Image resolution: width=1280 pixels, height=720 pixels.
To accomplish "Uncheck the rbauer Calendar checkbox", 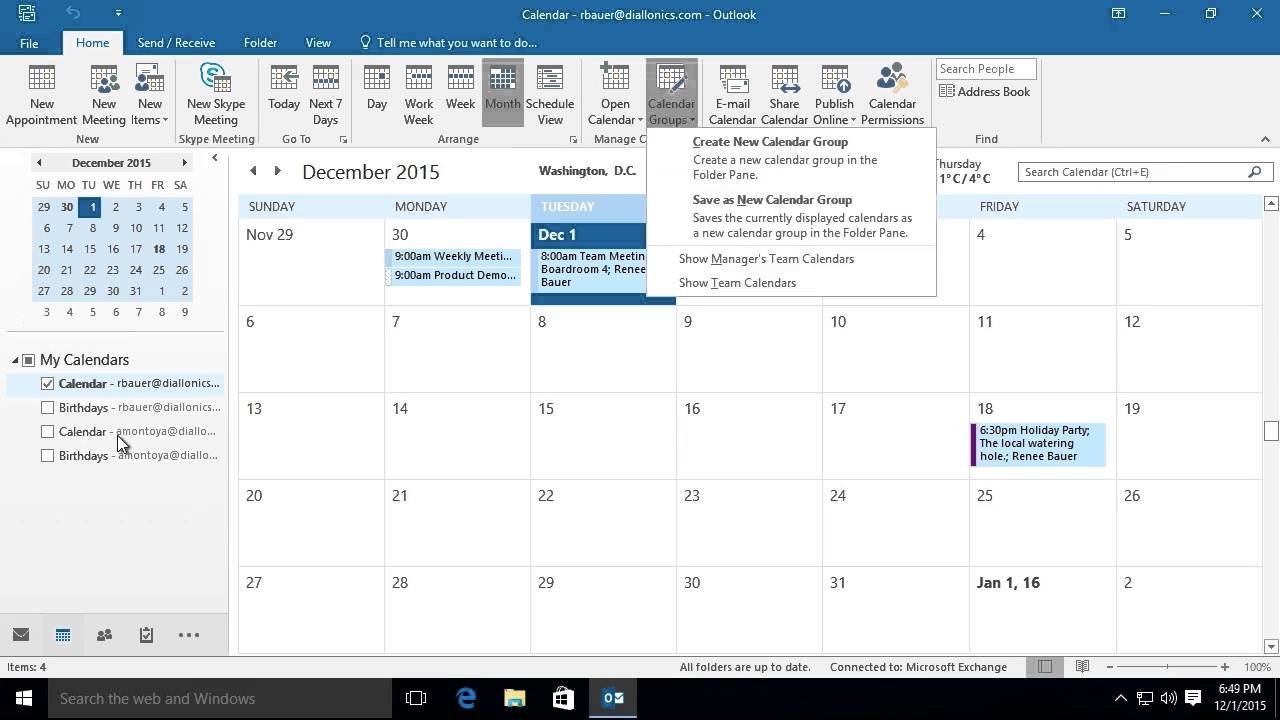I will click(x=47, y=383).
